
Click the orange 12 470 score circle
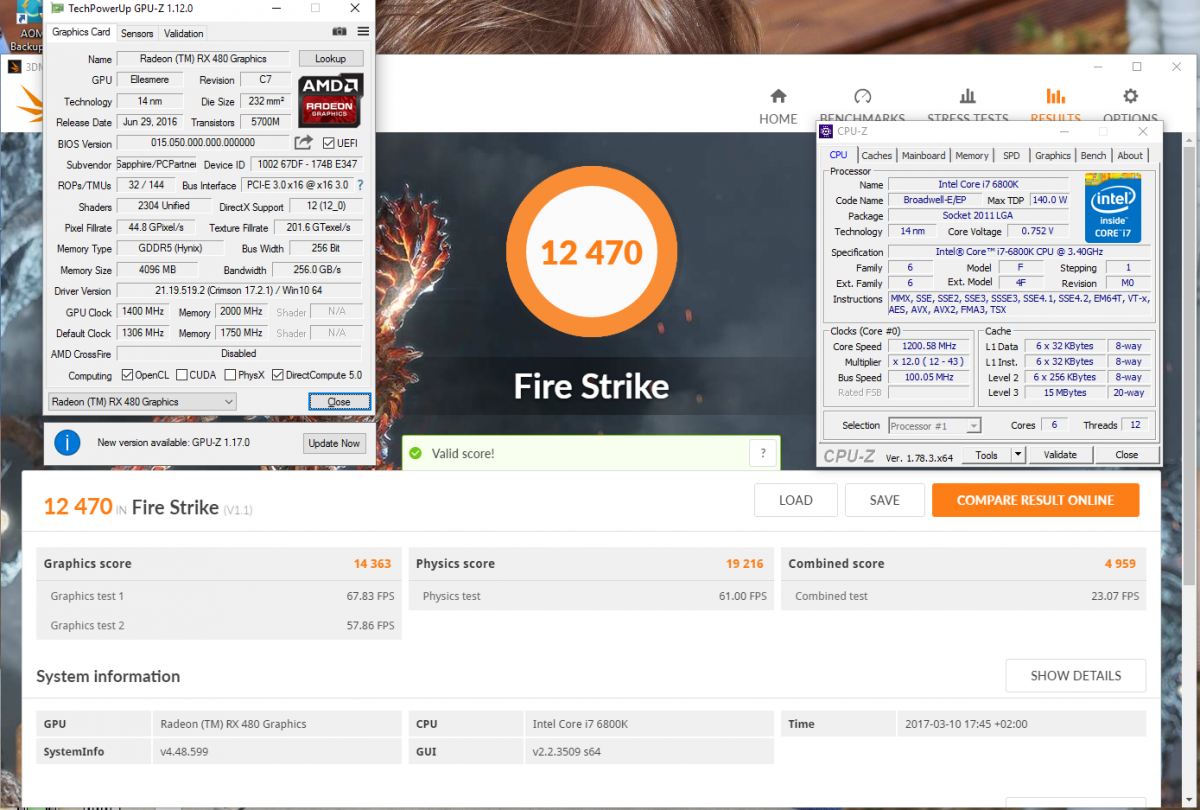coord(591,251)
